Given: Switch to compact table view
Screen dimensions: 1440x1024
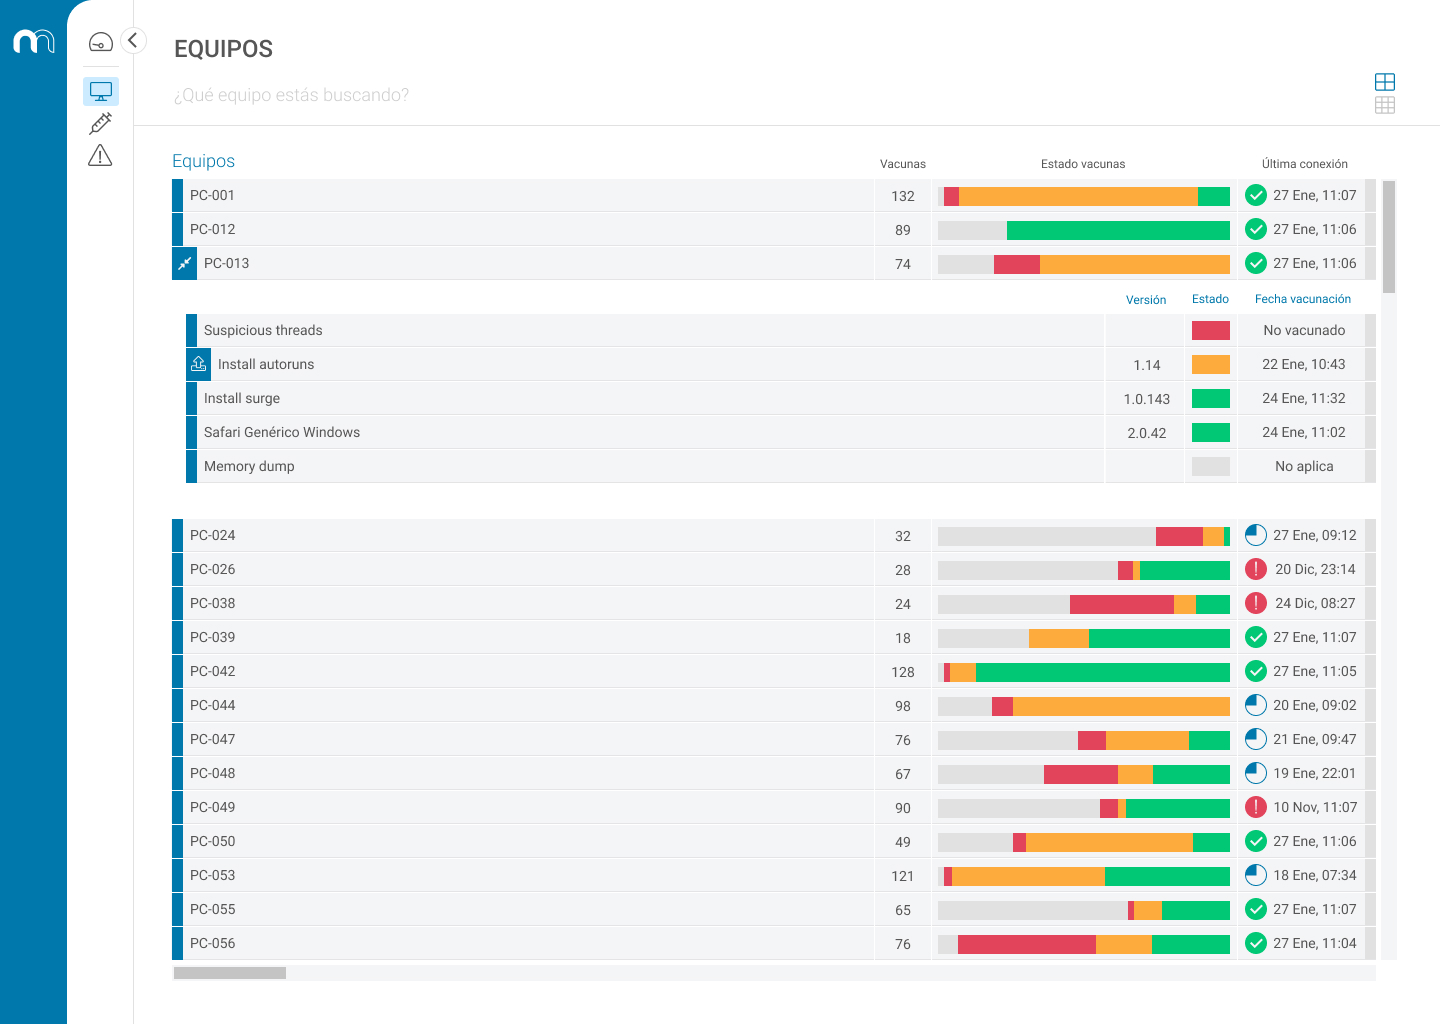Looking at the screenshot, I should 1385,105.
